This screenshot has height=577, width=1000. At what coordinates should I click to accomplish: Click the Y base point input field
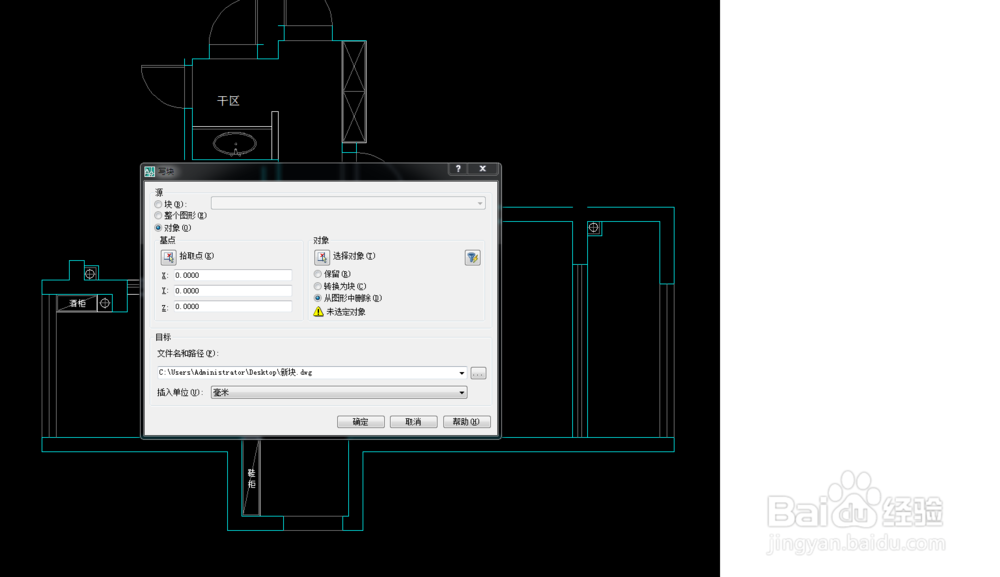click(233, 291)
